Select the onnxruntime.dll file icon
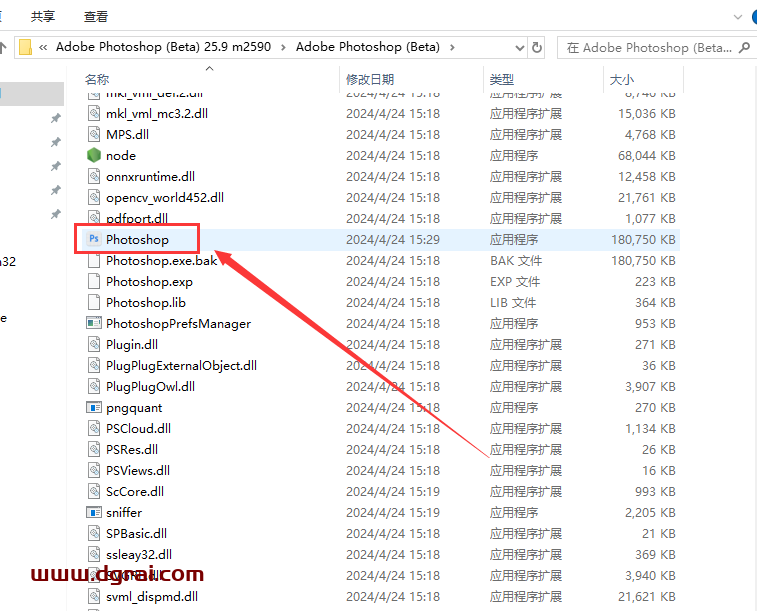Screen dimensions: 757x611 (94, 176)
